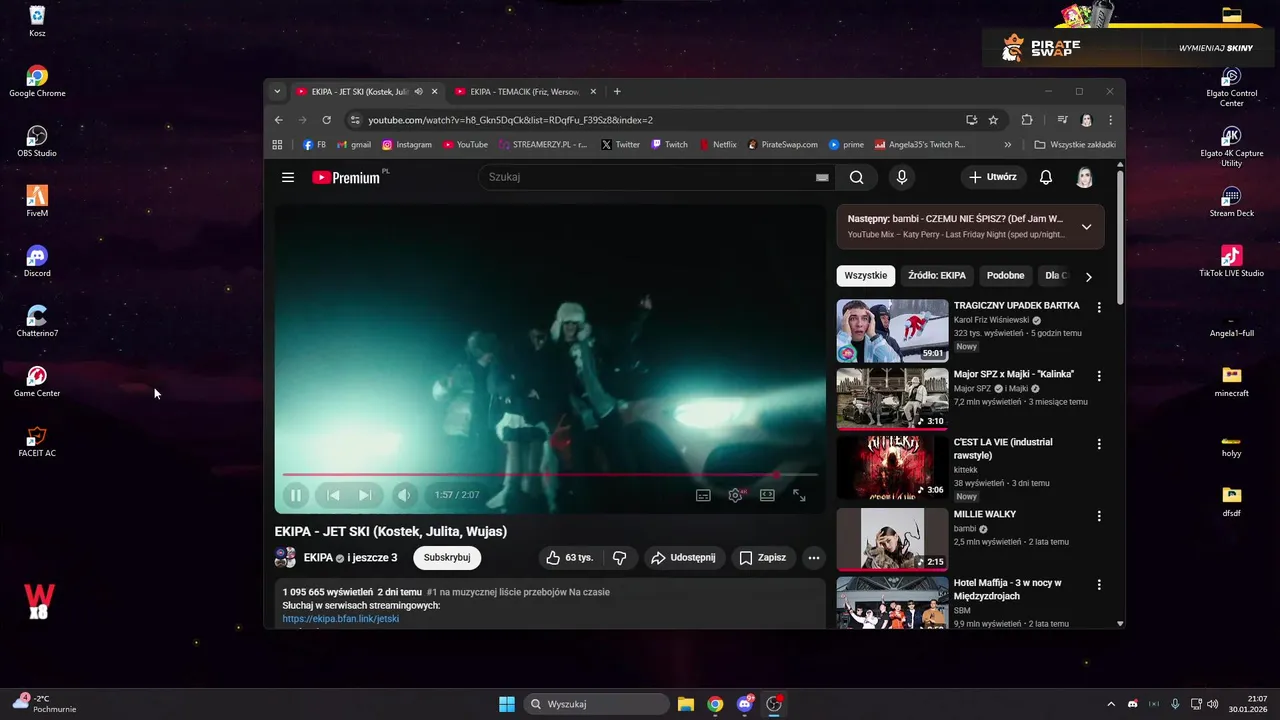Enter fullscreen video mode
Image resolution: width=1280 pixels, height=720 pixels.
point(799,495)
